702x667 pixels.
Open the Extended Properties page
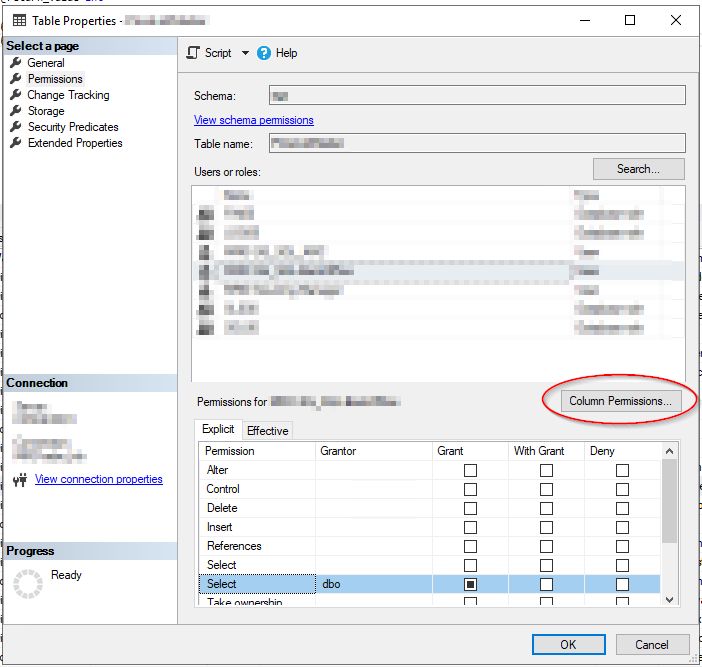75,143
